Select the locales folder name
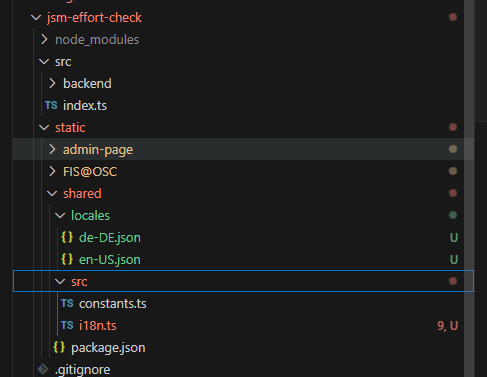This screenshot has height=377, width=487. point(90,216)
